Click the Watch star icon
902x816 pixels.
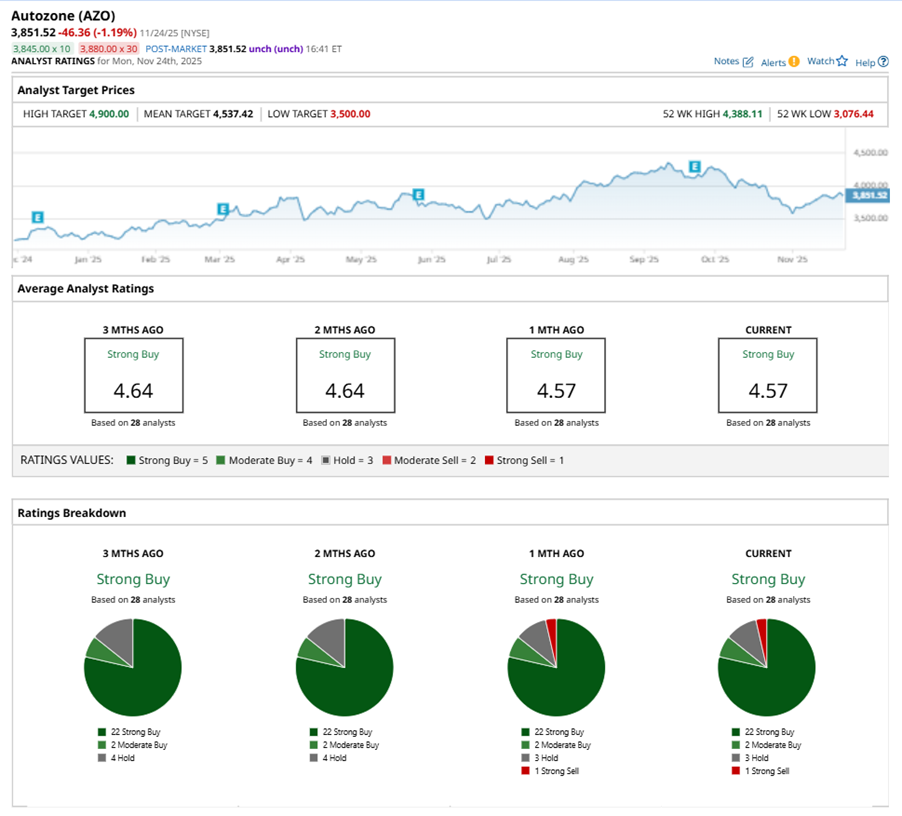[x=842, y=62]
